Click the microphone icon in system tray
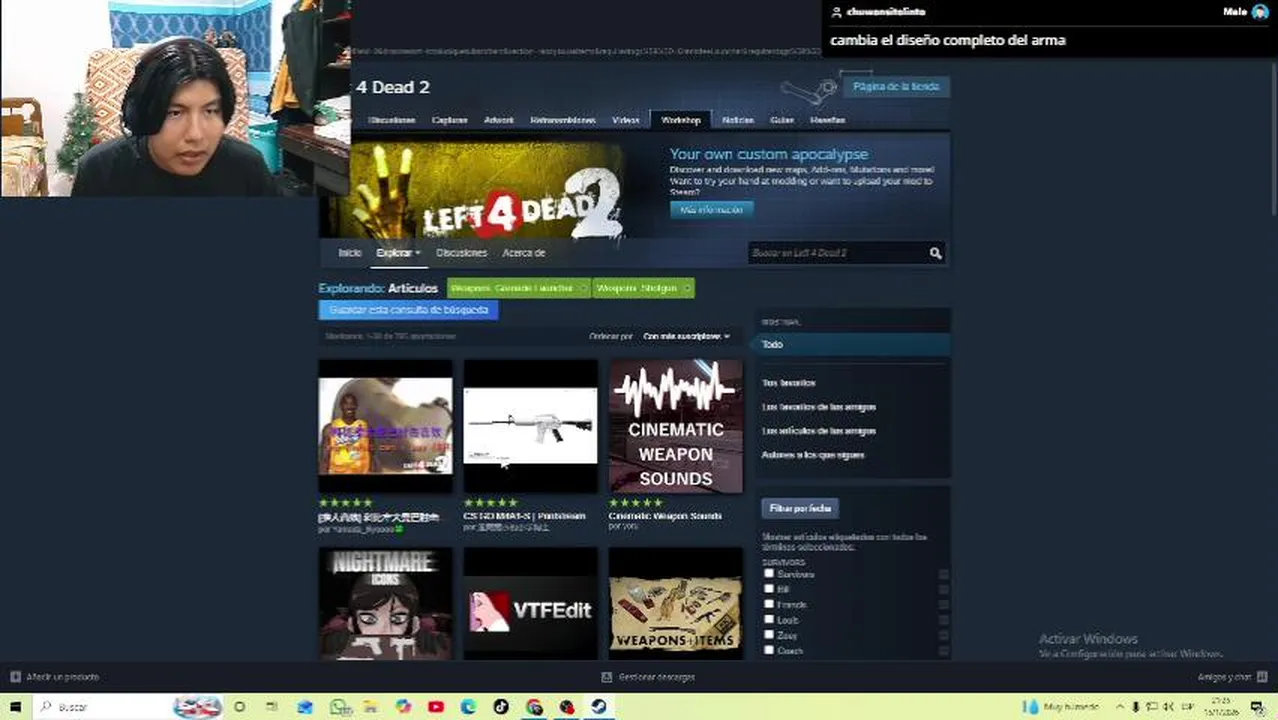The height and width of the screenshot is (720, 1278). point(1136,707)
